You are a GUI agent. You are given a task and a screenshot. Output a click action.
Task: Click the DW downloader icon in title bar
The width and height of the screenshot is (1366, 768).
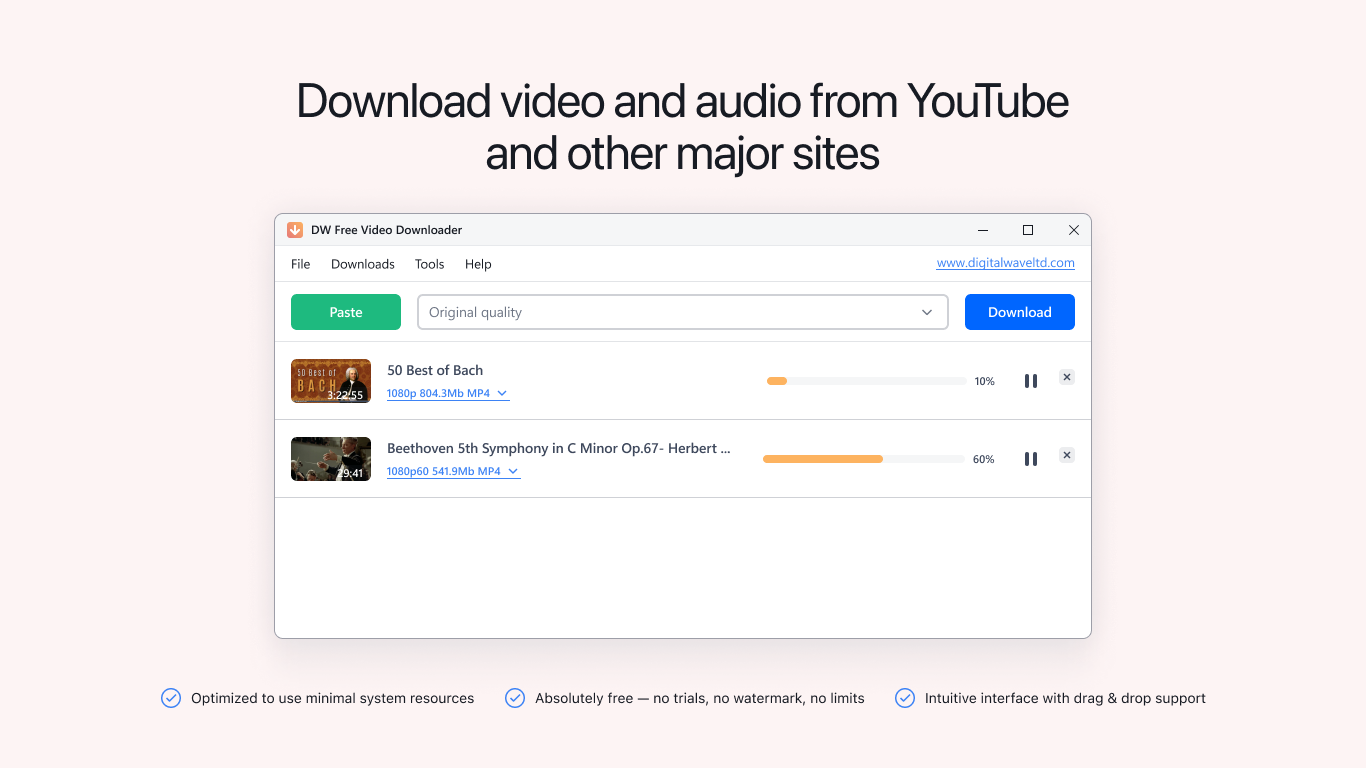point(295,229)
